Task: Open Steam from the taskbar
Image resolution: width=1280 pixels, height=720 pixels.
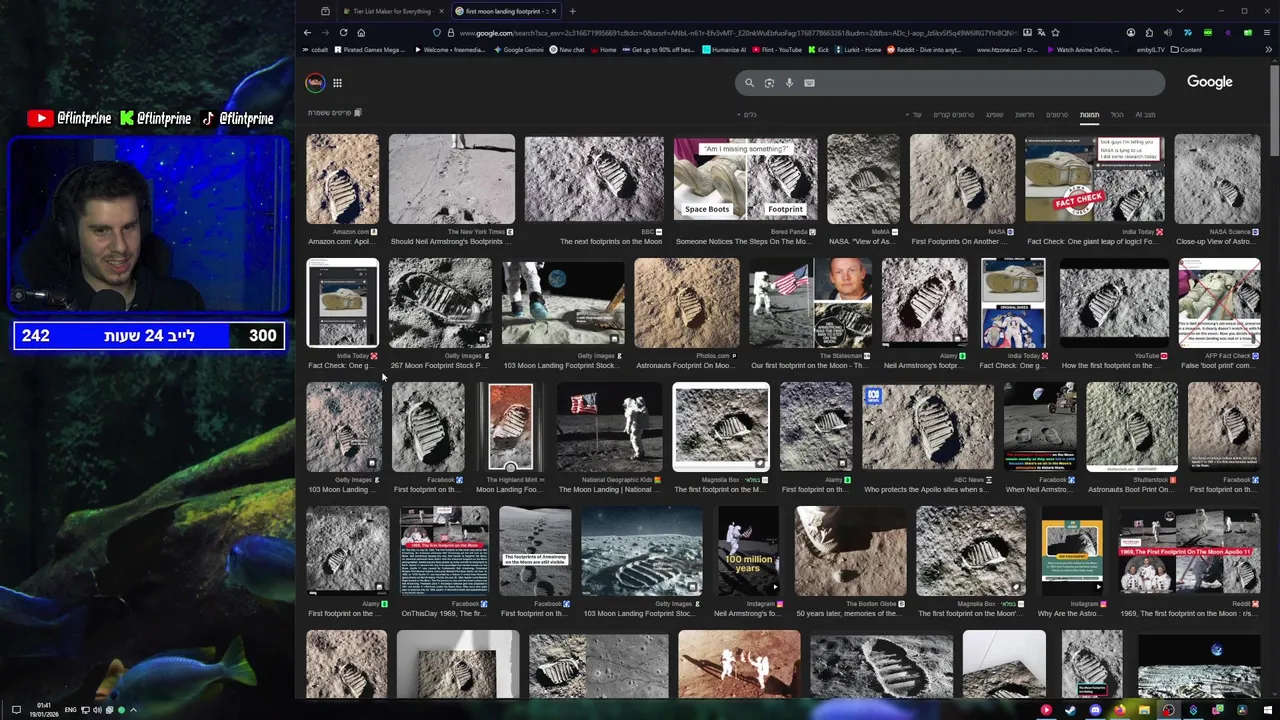Action: coord(1070,710)
